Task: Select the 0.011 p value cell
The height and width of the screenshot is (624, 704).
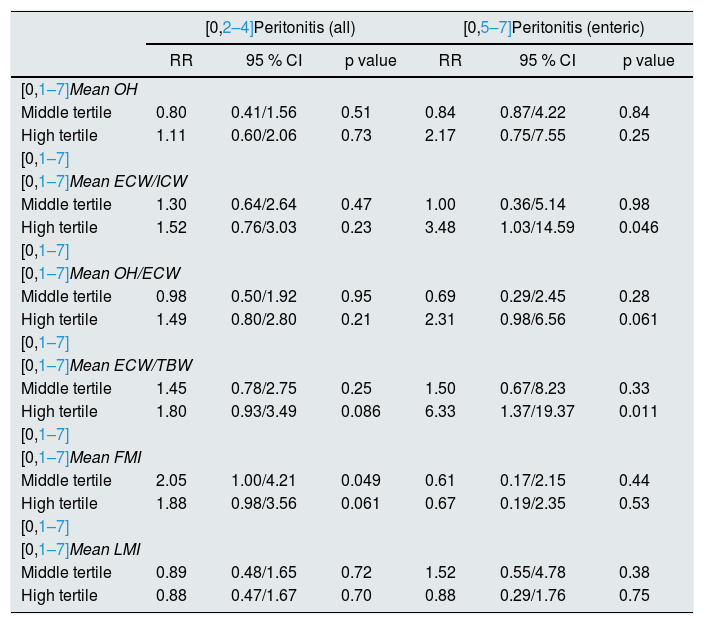Action: coord(638,411)
